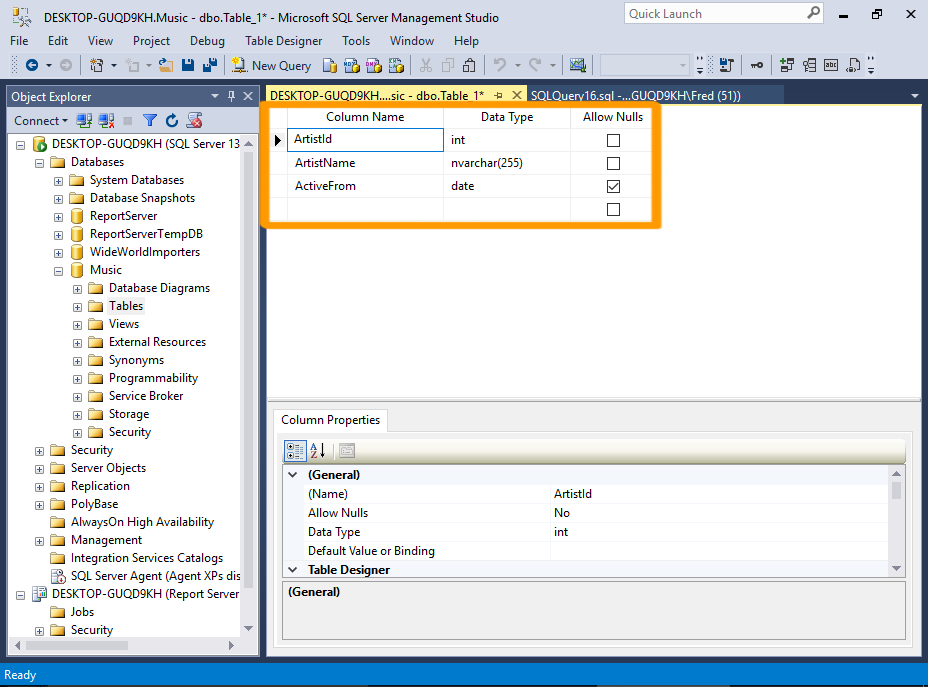Open a New Query window
The width and height of the screenshot is (928, 687).
(271, 66)
